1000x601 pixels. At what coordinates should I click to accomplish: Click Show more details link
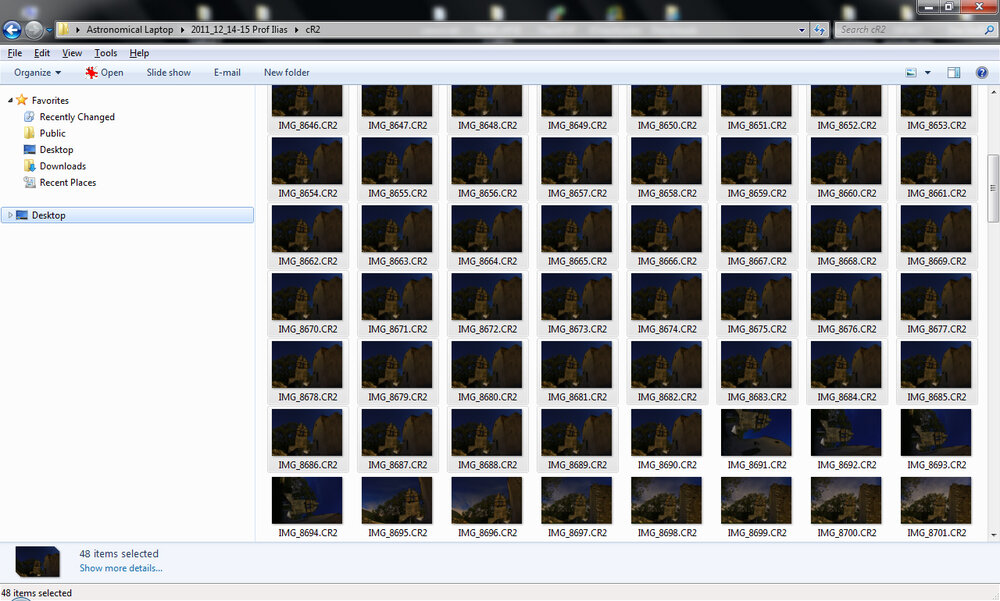(121, 568)
